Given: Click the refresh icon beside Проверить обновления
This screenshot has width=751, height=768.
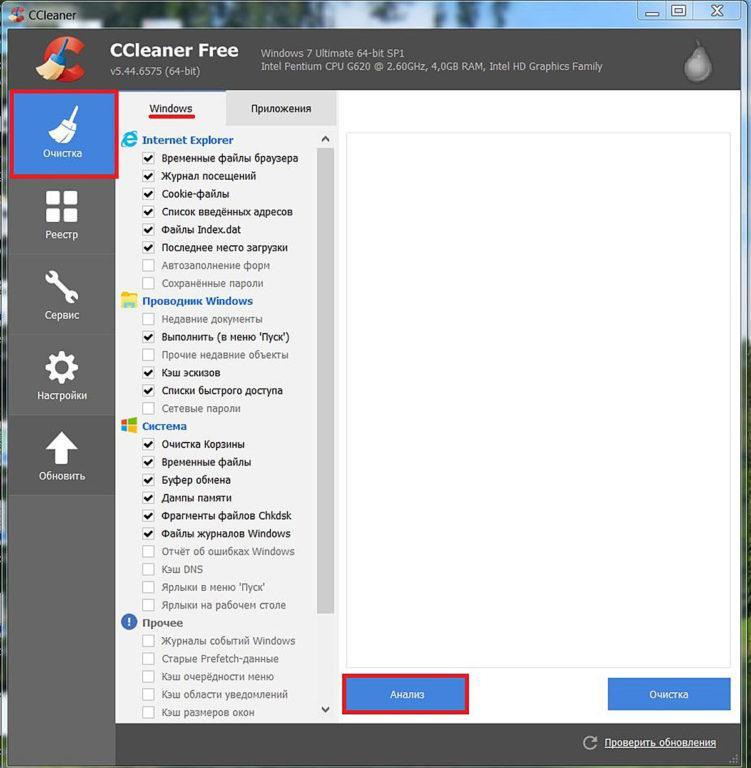Looking at the screenshot, I should (x=590, y=743).
